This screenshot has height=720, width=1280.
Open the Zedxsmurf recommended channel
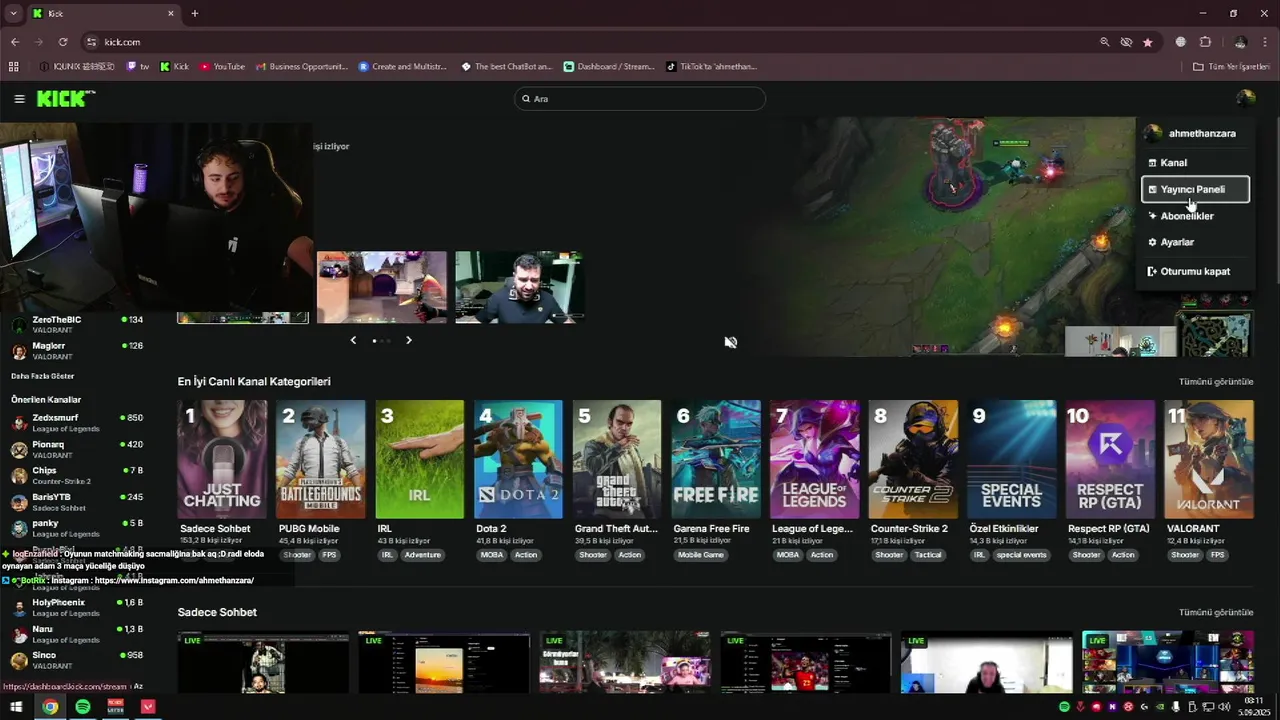tap(77, 422)
